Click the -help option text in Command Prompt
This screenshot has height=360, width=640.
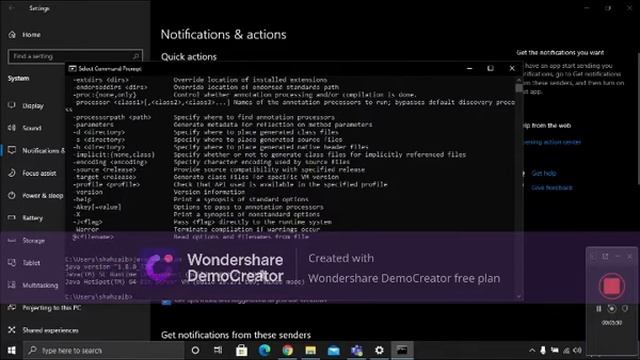point(82,200)
